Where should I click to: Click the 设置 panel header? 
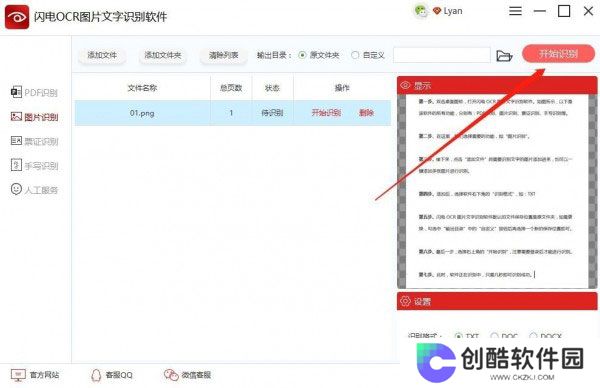pos(497,301)
